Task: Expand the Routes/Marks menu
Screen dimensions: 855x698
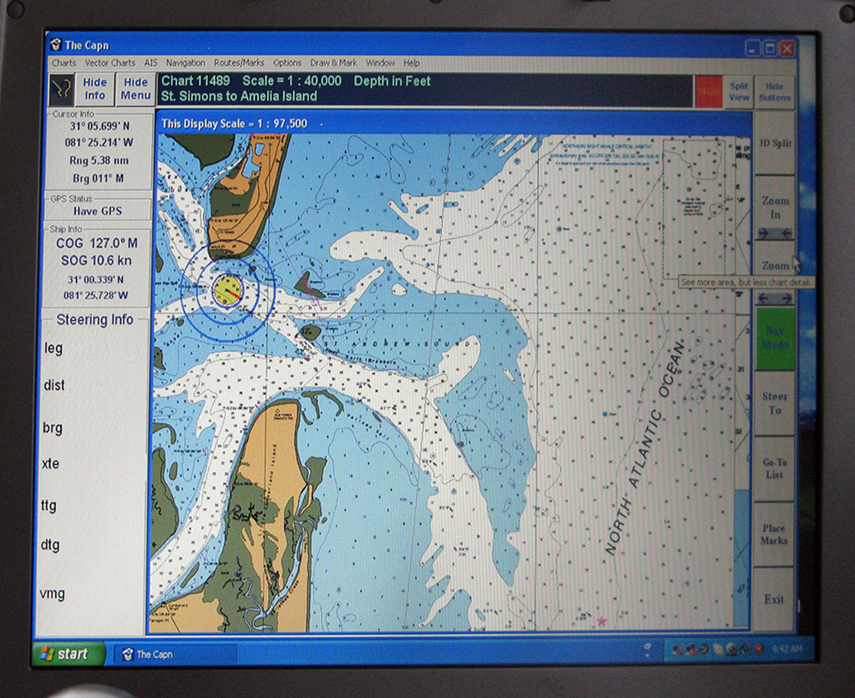Action: coord(239,63)
